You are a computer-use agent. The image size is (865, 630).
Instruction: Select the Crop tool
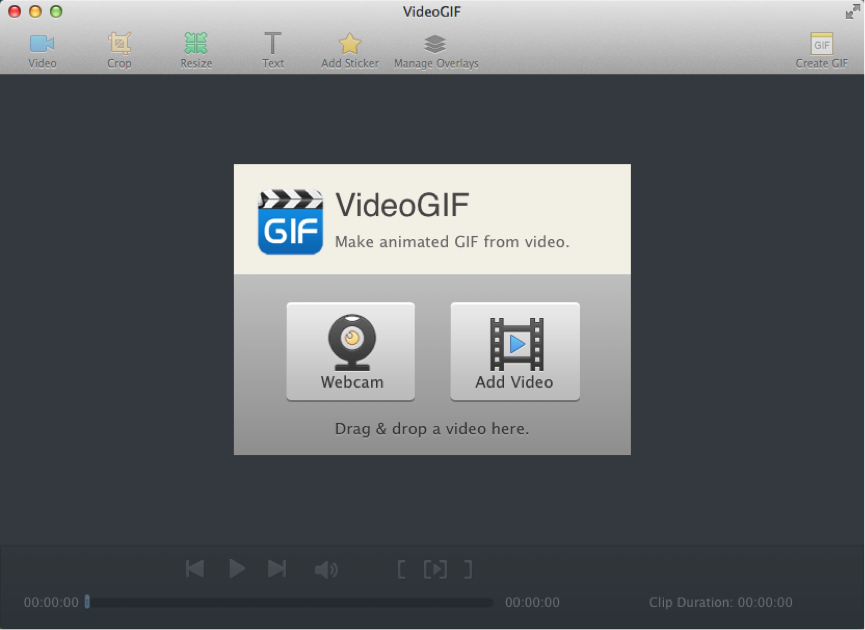[119, 50]
